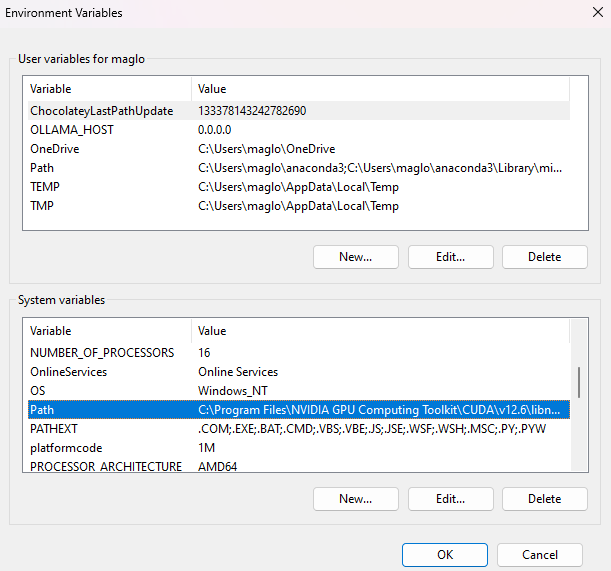Viewport: 611px width, 571px height.
Task: Select the platformcode system variable
Action: (x=299, y=448)
